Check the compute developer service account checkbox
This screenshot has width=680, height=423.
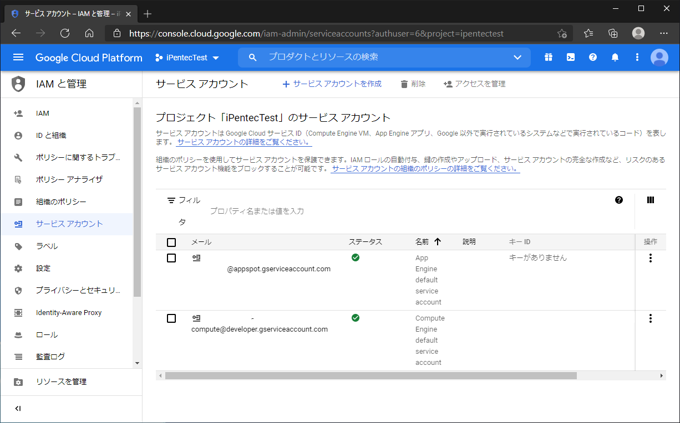point(171,318)
